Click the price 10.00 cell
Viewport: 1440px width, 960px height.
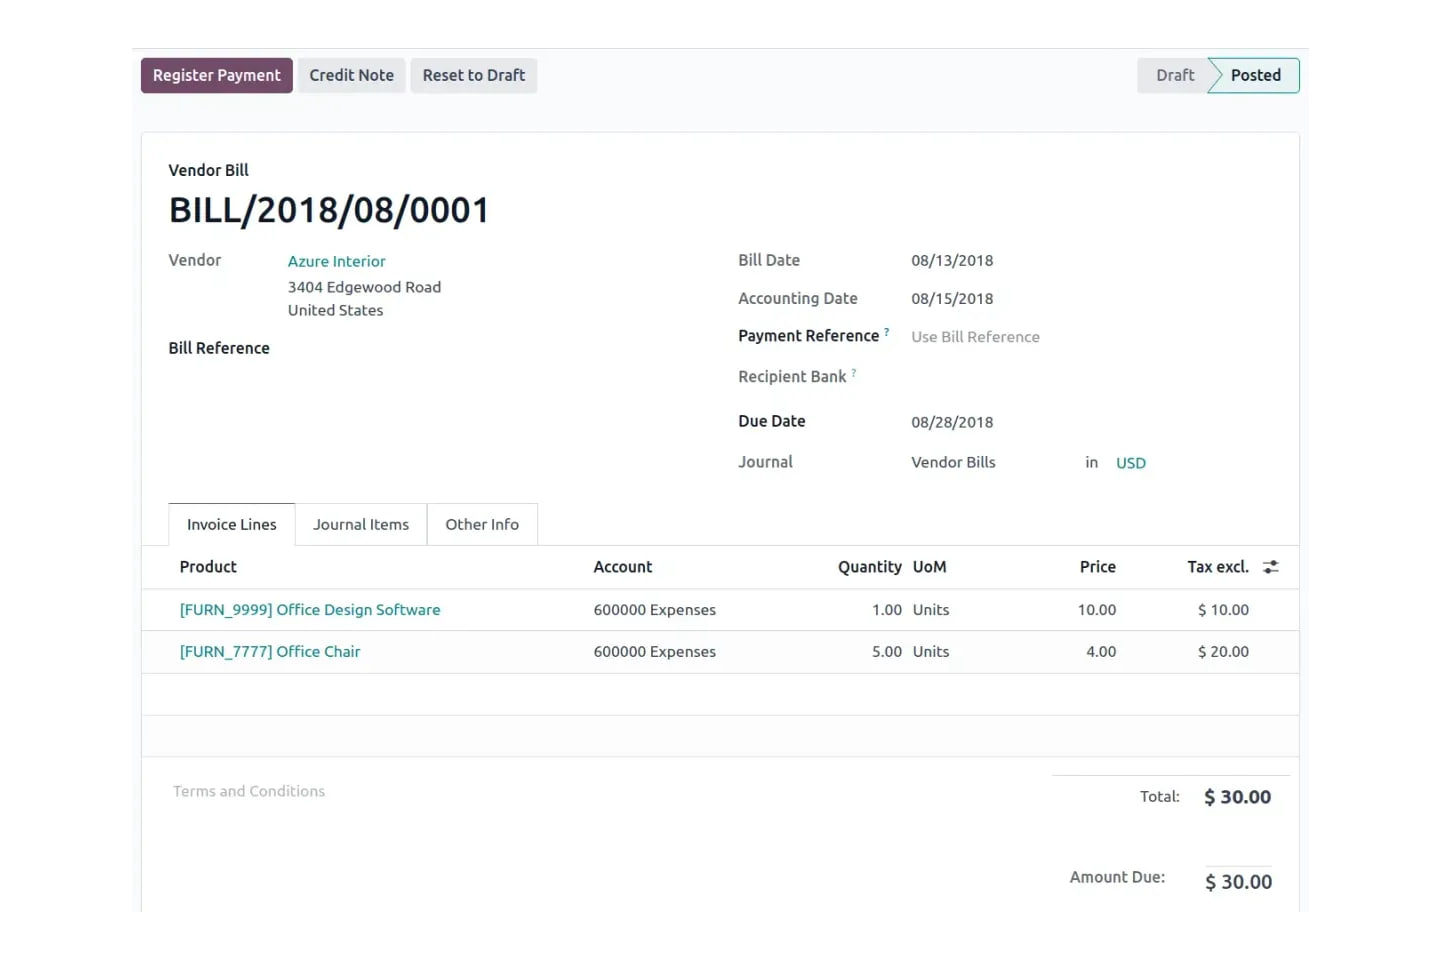(1097, 610)
